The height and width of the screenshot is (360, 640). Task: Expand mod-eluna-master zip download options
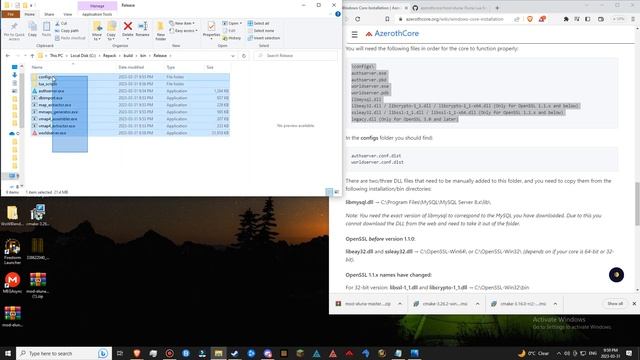point(400,304)
